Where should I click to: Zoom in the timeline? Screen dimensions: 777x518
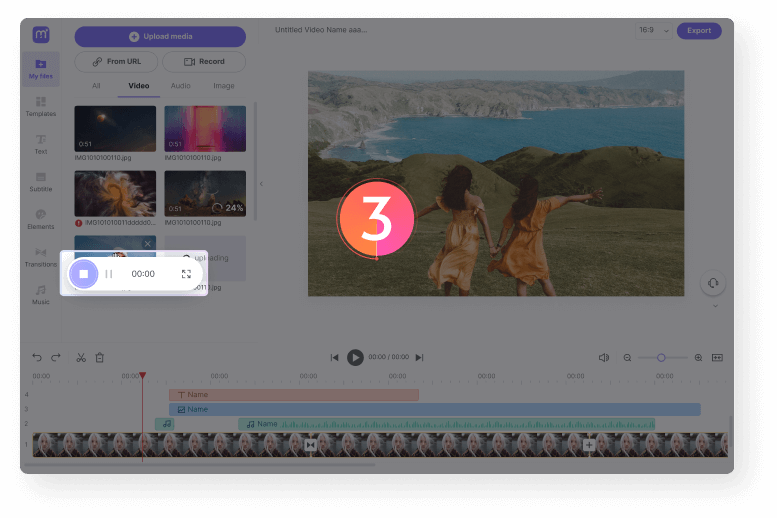[x=698, y=358]
